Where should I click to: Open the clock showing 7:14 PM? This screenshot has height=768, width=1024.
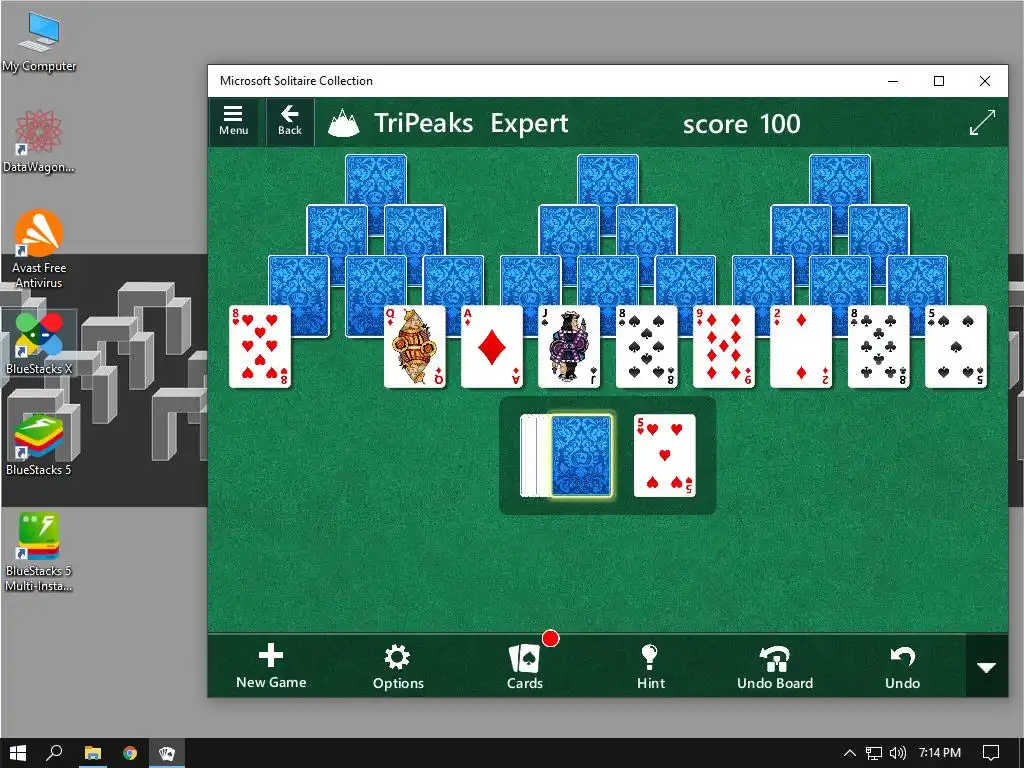tap(940, 753)
